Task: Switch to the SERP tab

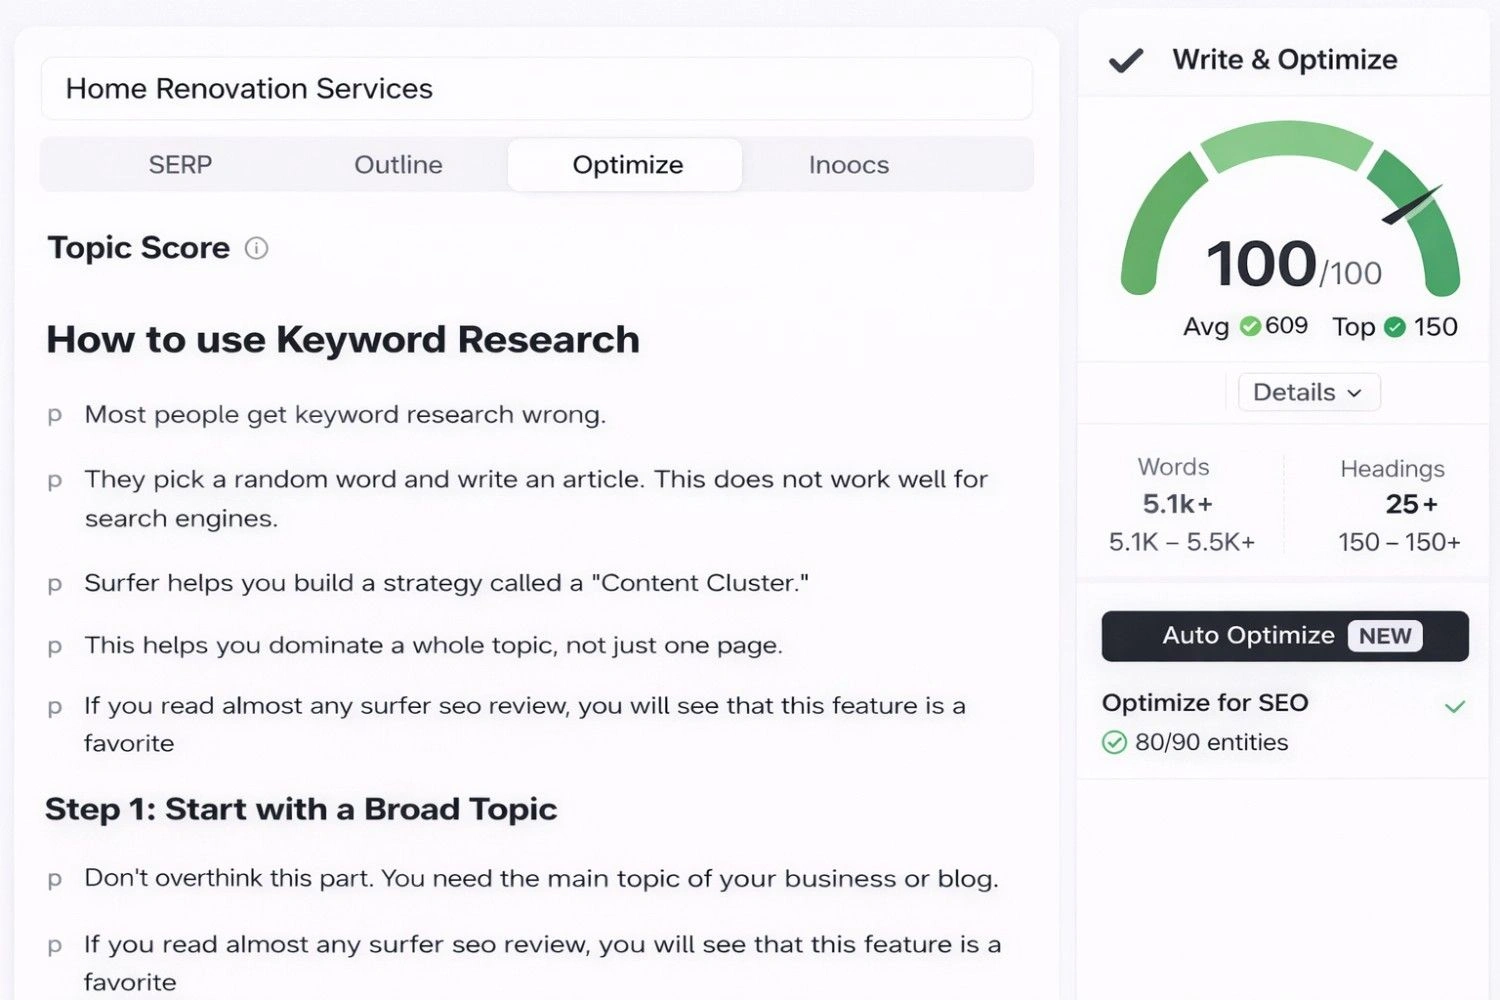Action: 180,164
